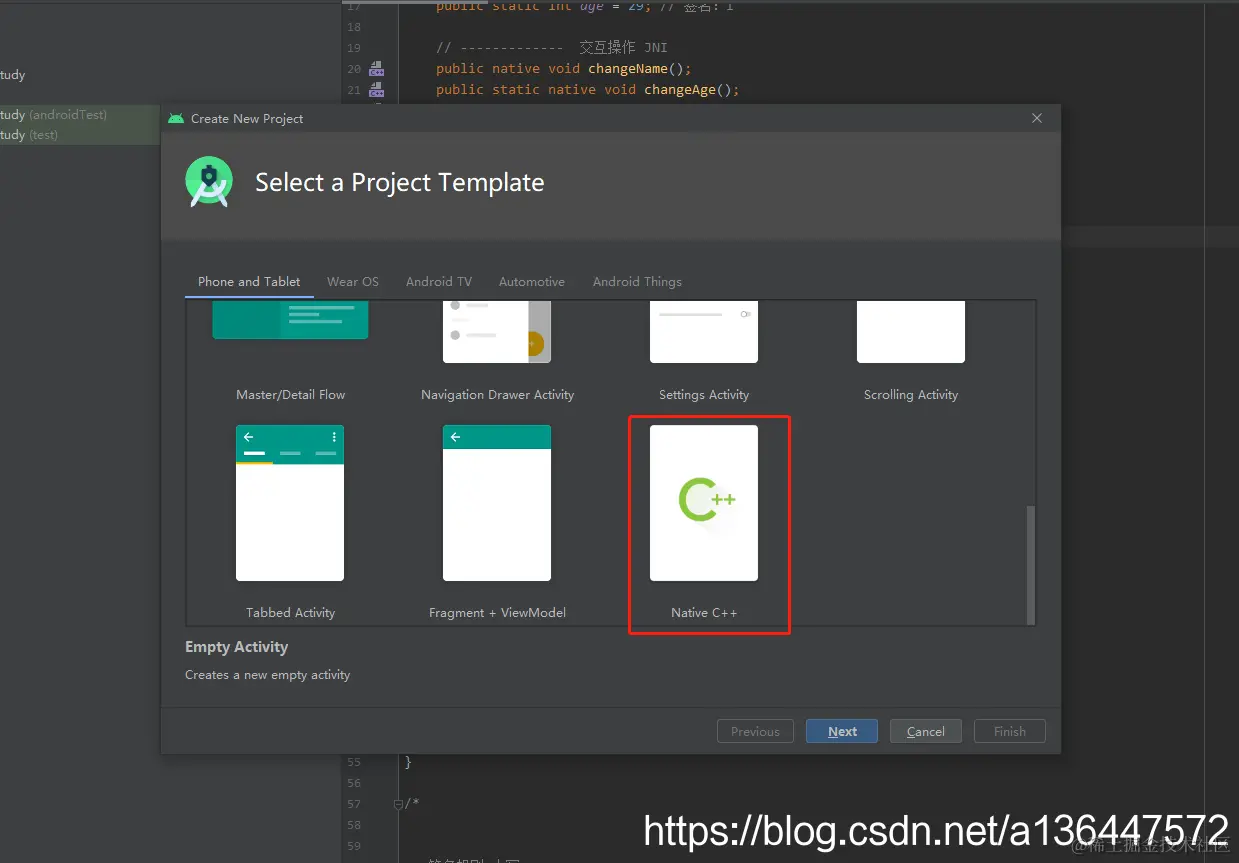
Task: Click the back arrow in Tabbed Activity preview
Action: click(x=249, y=437)
